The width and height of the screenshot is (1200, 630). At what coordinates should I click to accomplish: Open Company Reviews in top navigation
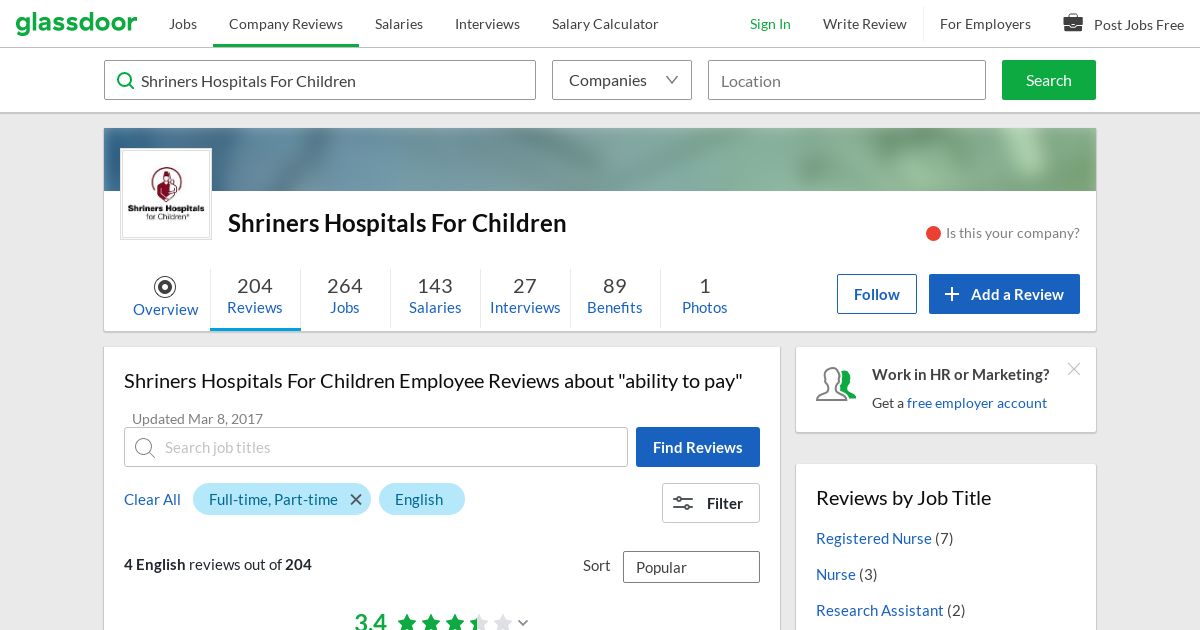click(286, 23)
